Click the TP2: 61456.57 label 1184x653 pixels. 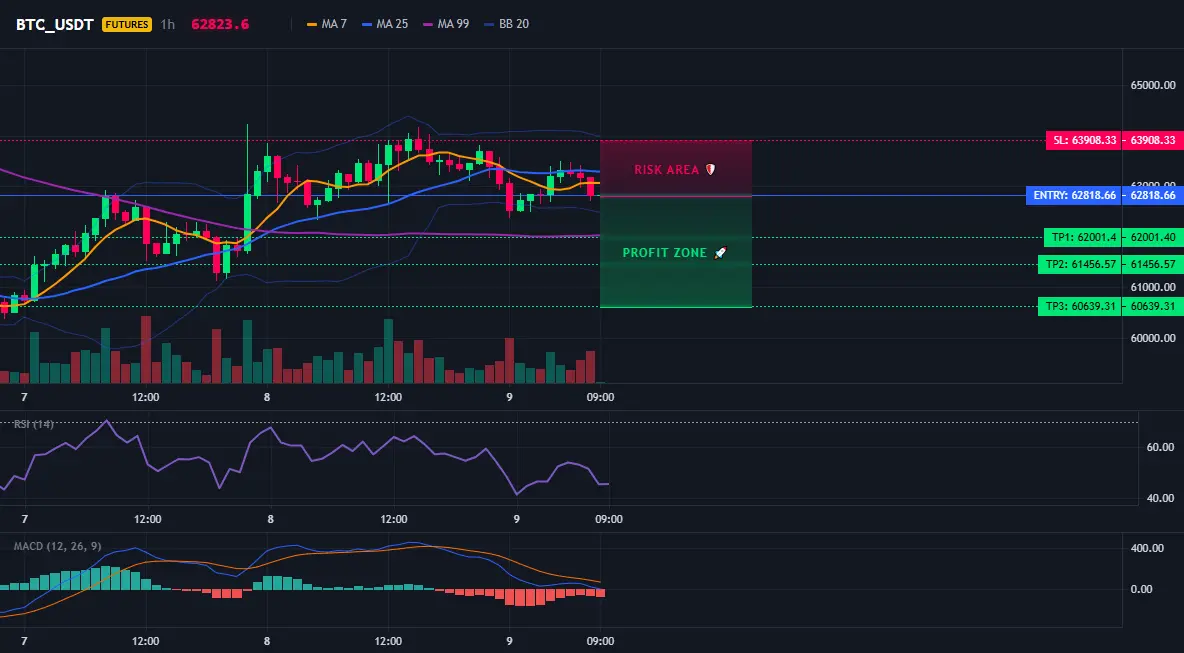1079,264
